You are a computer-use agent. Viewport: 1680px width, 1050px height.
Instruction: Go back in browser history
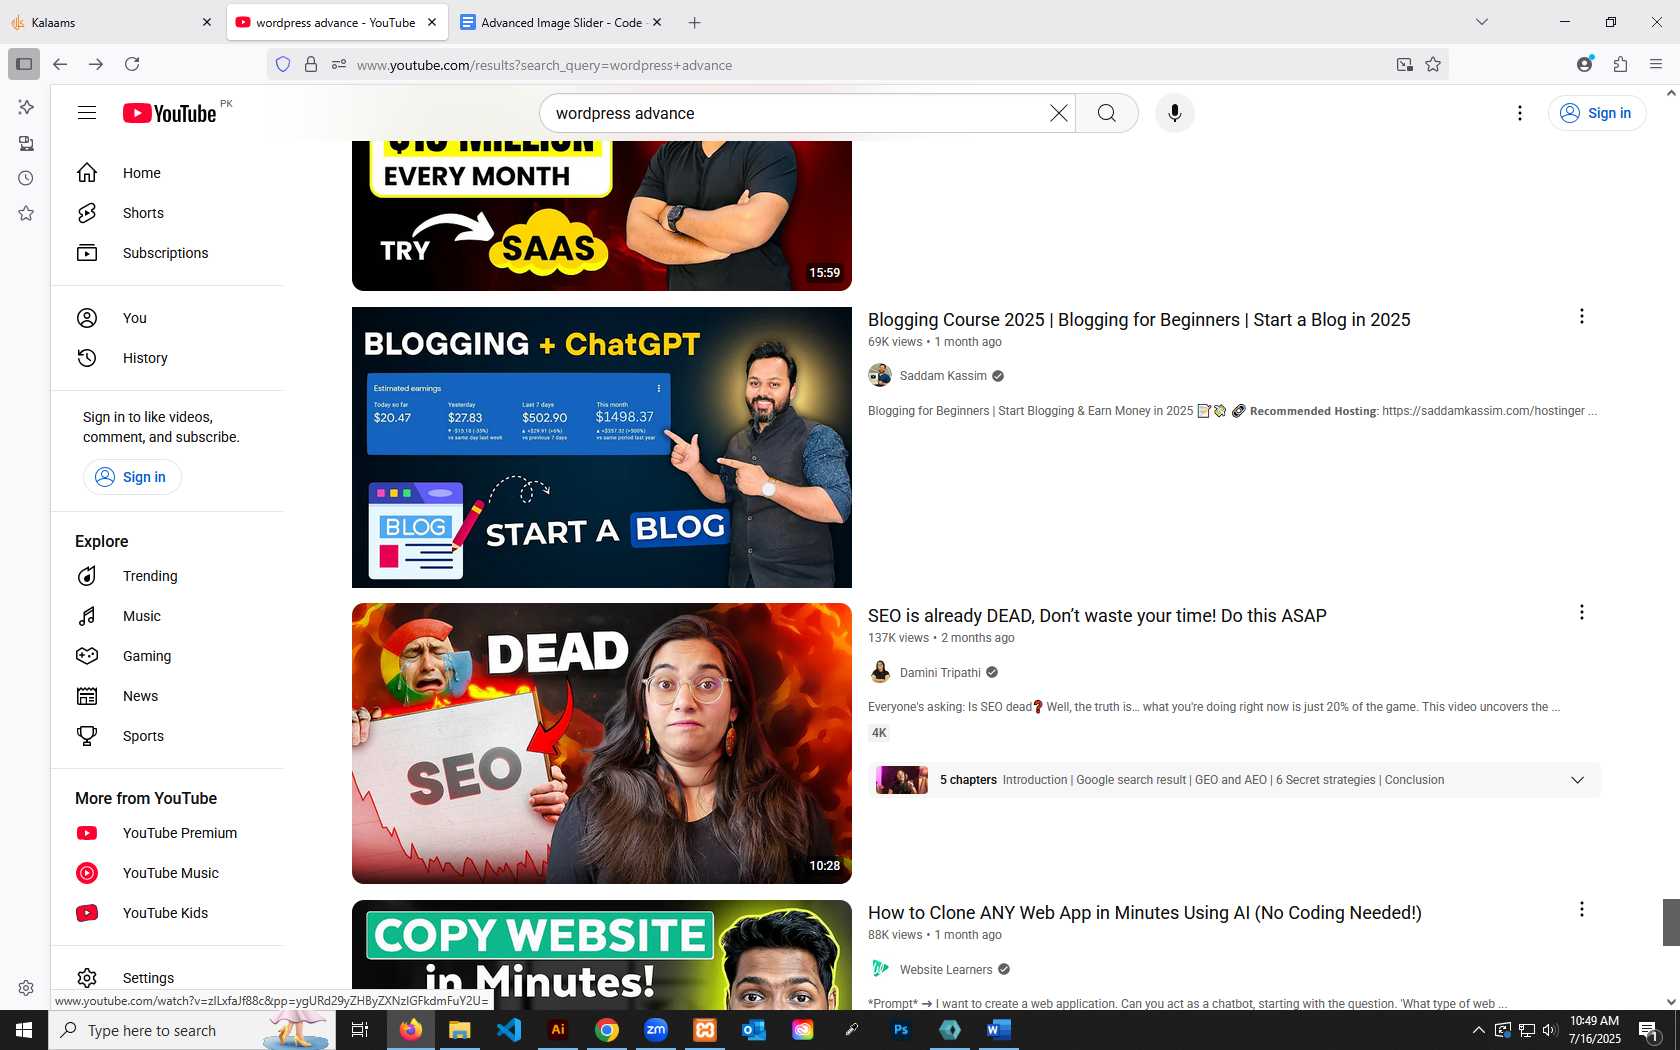point(60,64)
